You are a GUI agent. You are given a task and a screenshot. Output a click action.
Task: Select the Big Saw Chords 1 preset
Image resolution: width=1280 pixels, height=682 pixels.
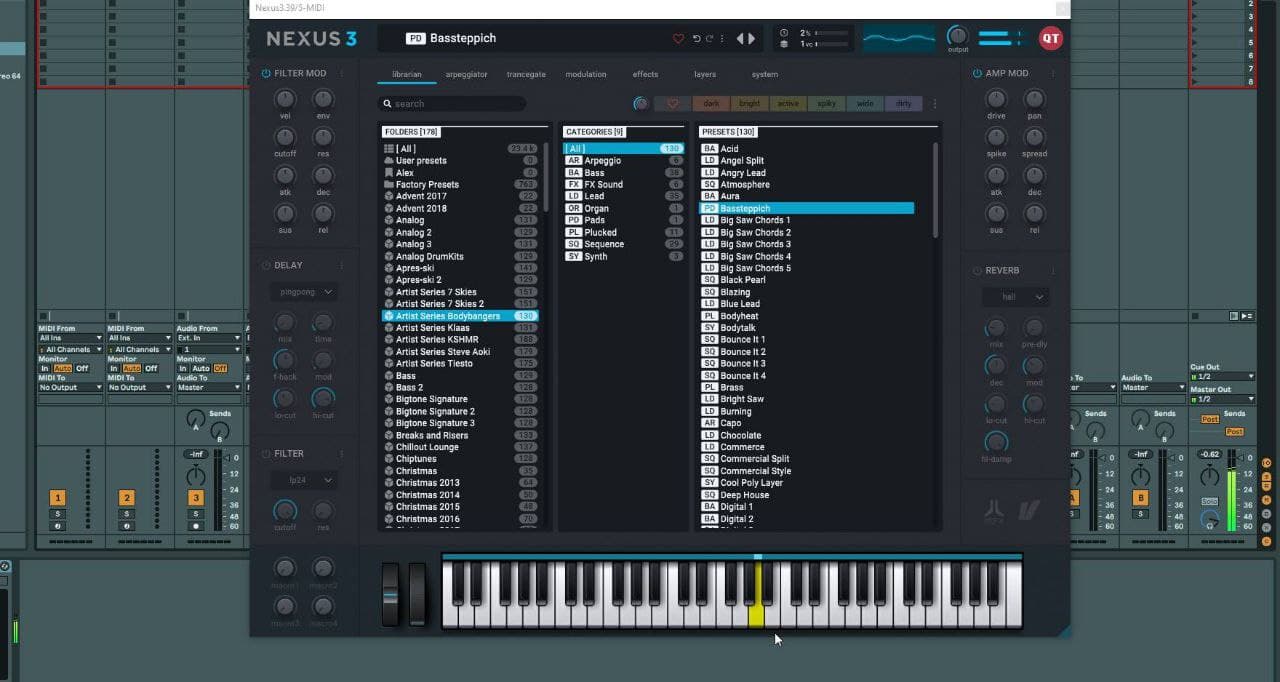806,220
